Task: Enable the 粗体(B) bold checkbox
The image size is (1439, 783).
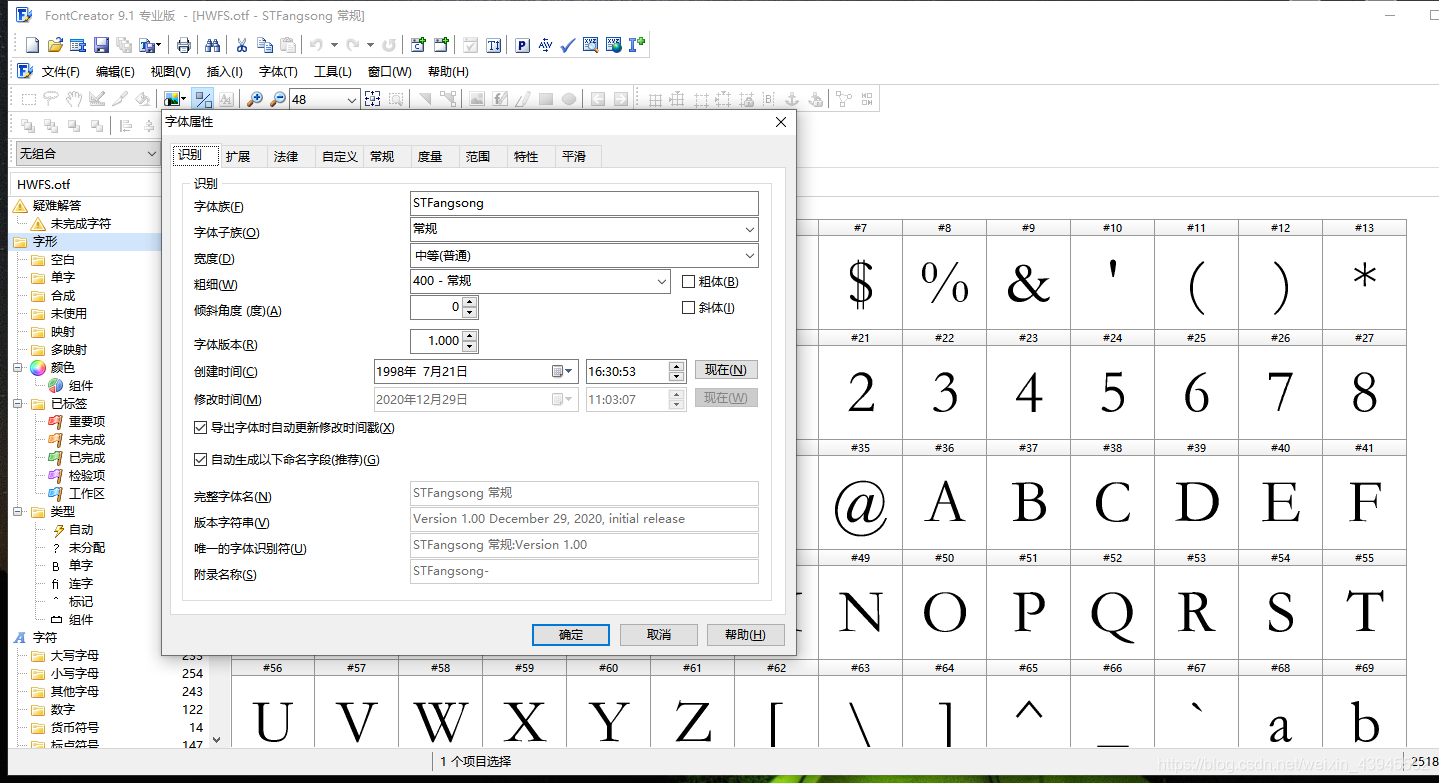Action: (688, 282)
